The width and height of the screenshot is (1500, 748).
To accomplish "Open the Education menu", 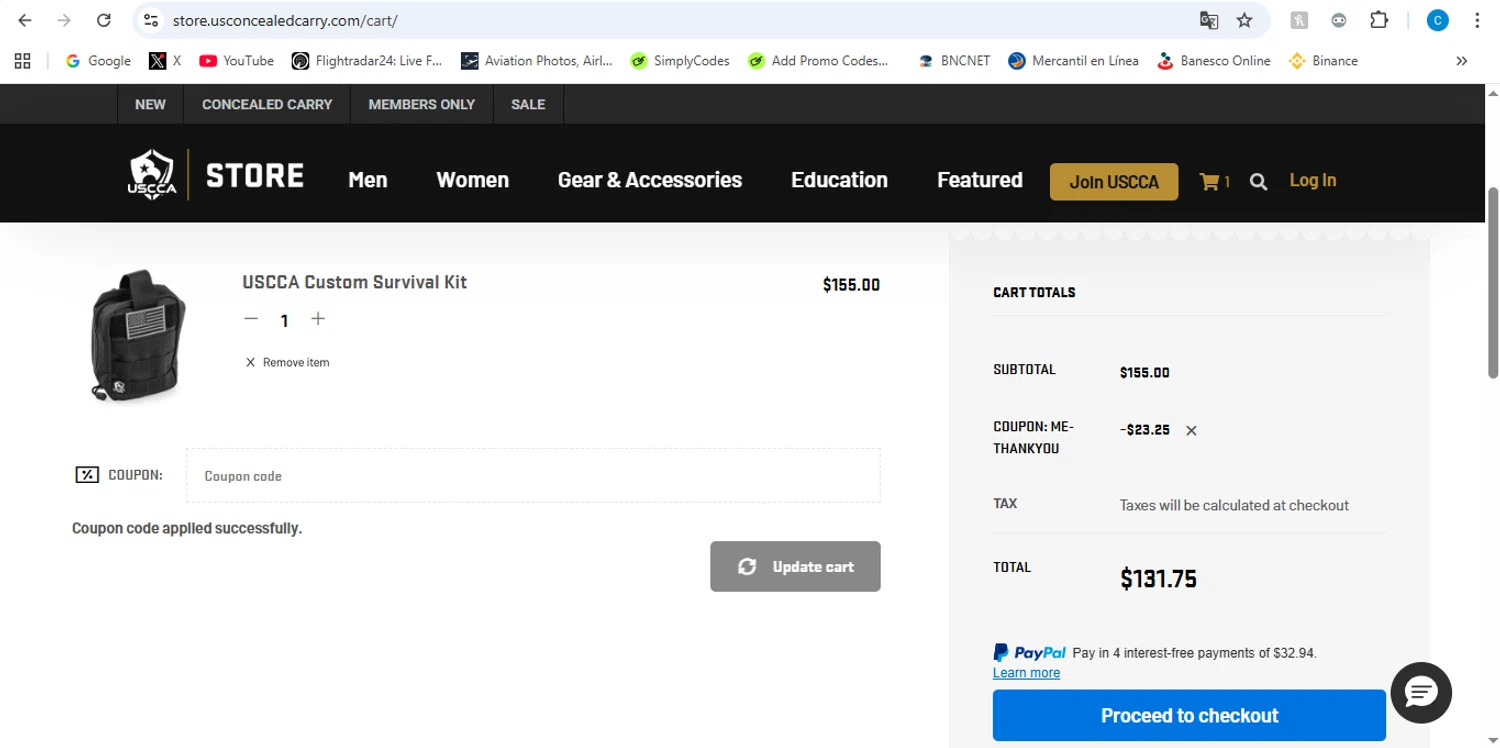I will coord(839,180).
